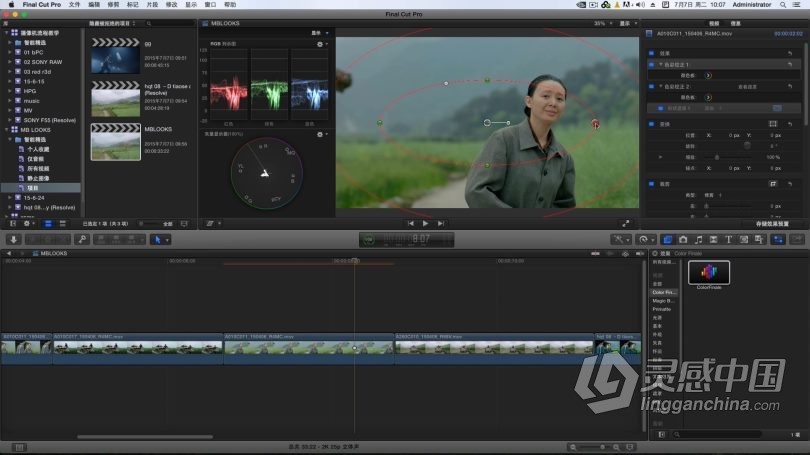The height and width of the screenshot is (455, 810).
Task: Open the transitions browser icon
Action: point(713,240)
